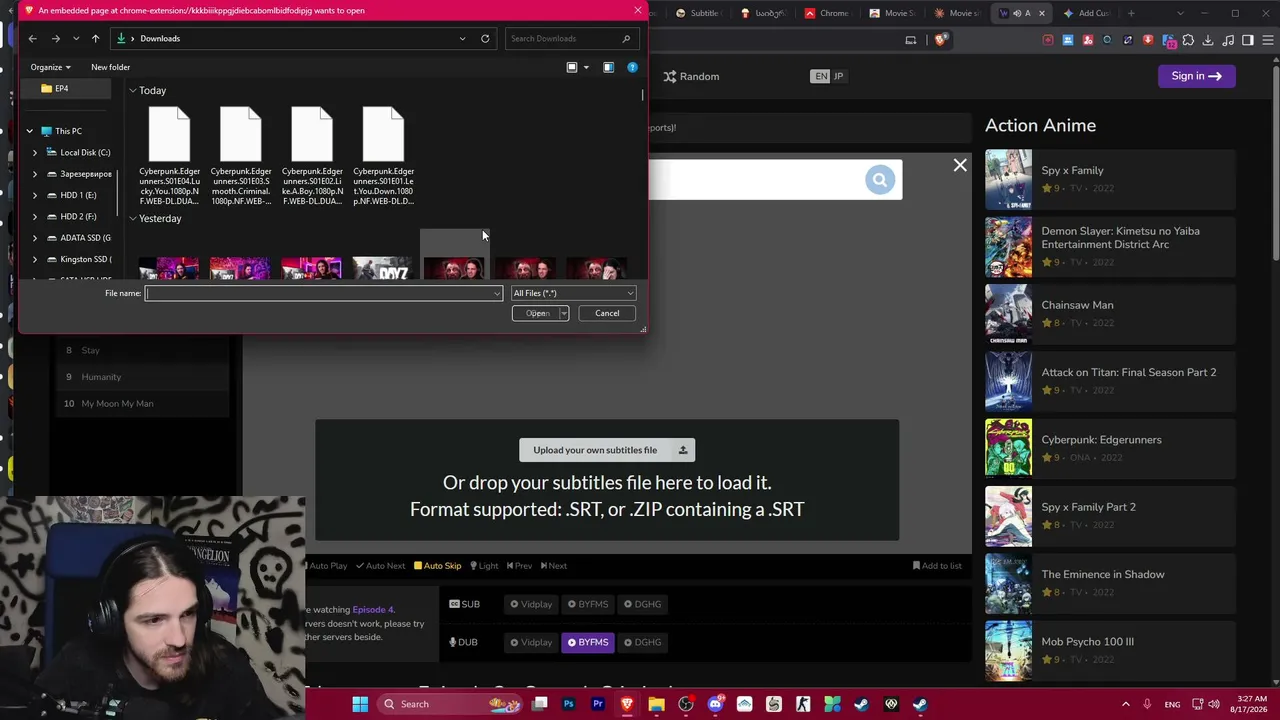The width and height of the screenshot is (1280, 720).
Task: Expand HDD 1 (E:) drive node
Action: click(35, 195)
